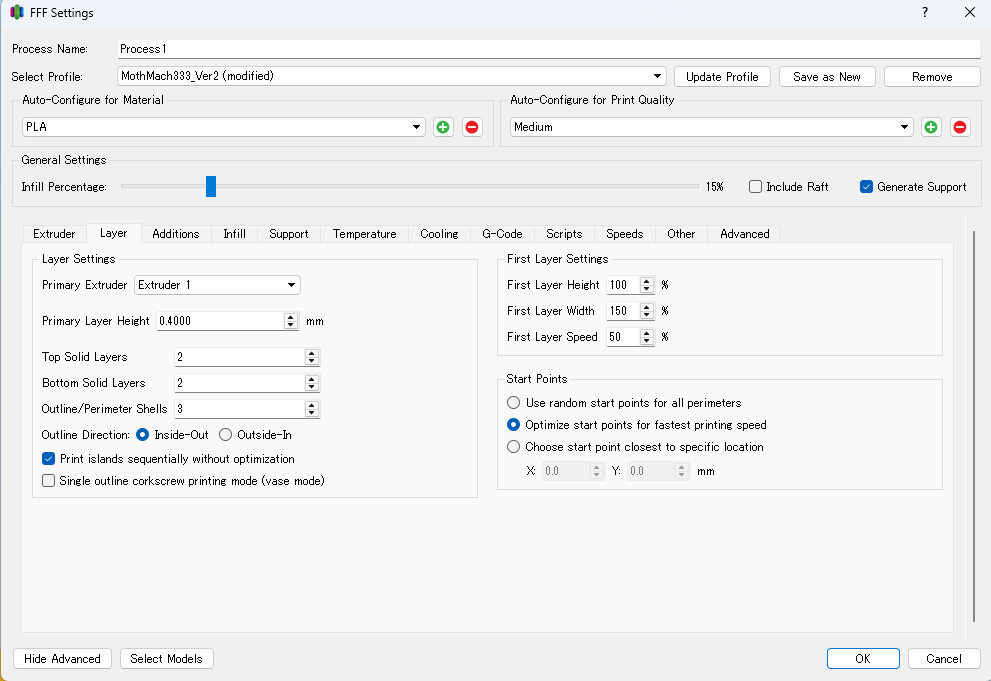Click the Update Profile button
This screenshot has width=991, height=681.
tap(722, 76)
